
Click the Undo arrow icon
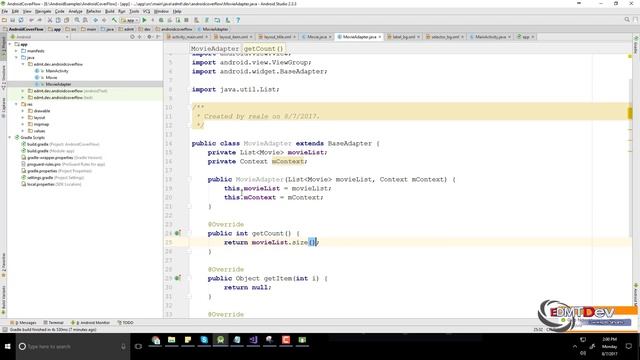click(31, 20)
